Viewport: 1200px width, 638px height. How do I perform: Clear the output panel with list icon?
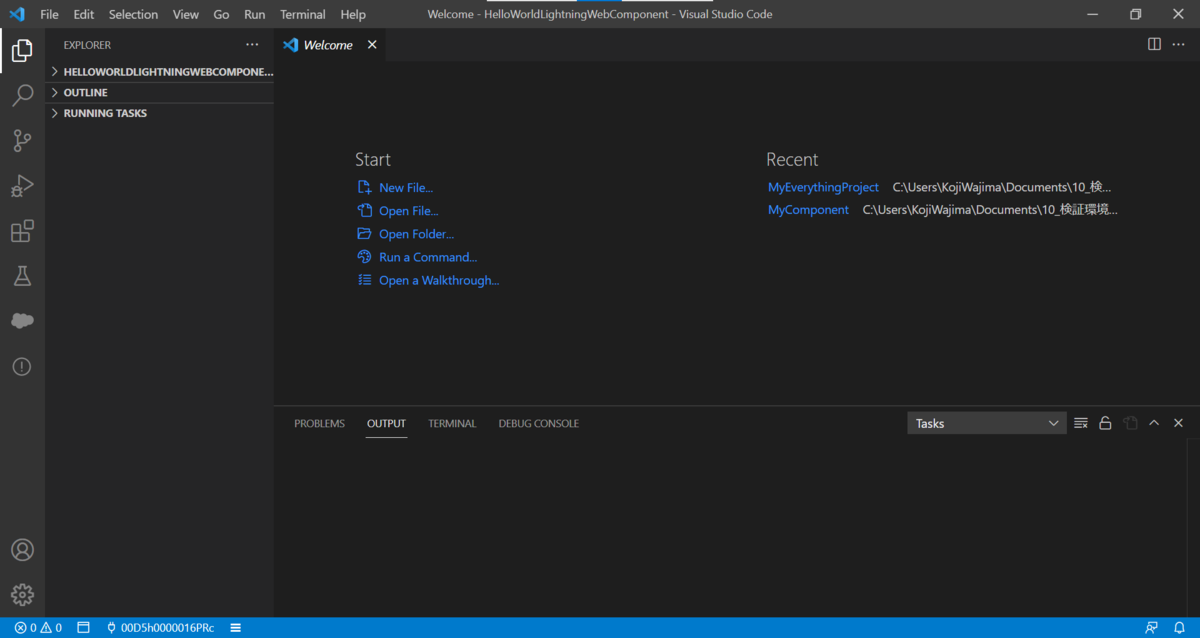[1081, 423]
